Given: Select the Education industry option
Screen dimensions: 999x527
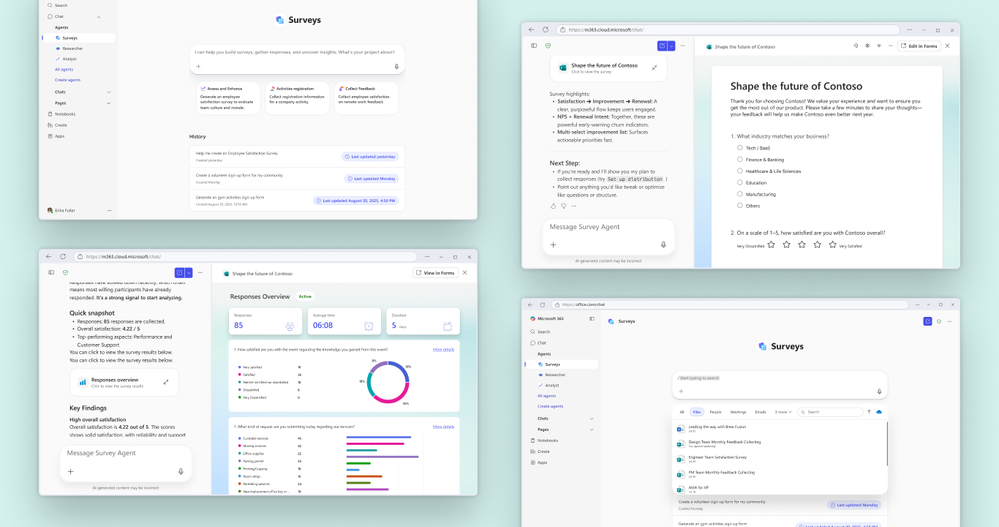Looking at the screenshot, I should [x=740, y=182].
